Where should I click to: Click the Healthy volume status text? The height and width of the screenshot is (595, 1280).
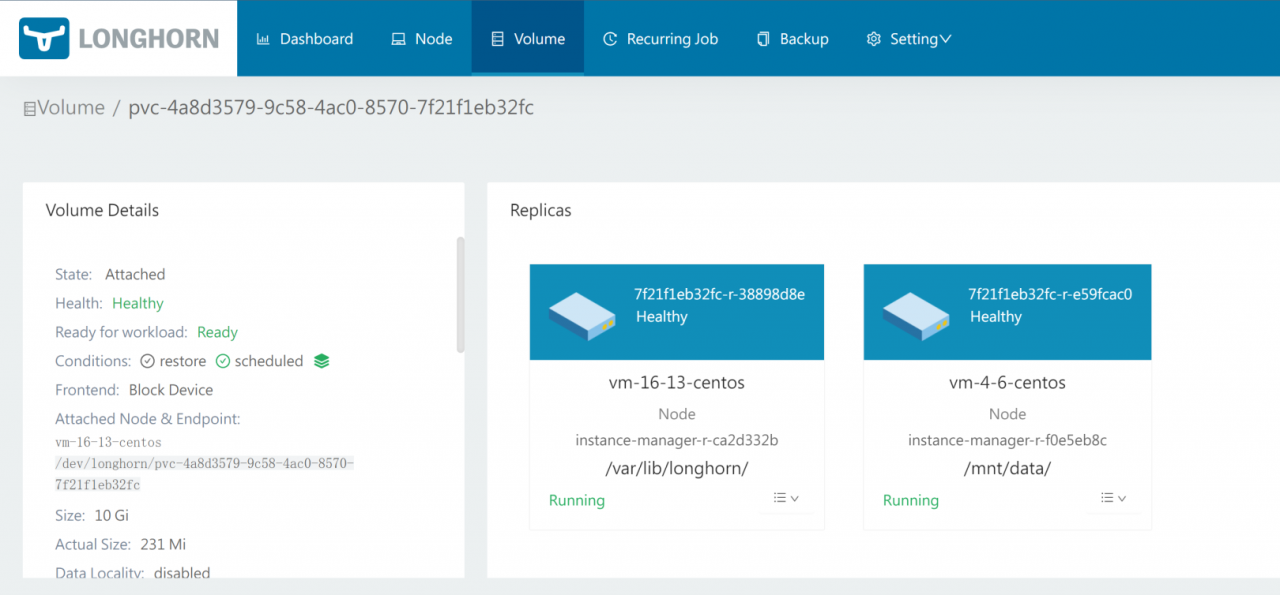pos(138,303)
